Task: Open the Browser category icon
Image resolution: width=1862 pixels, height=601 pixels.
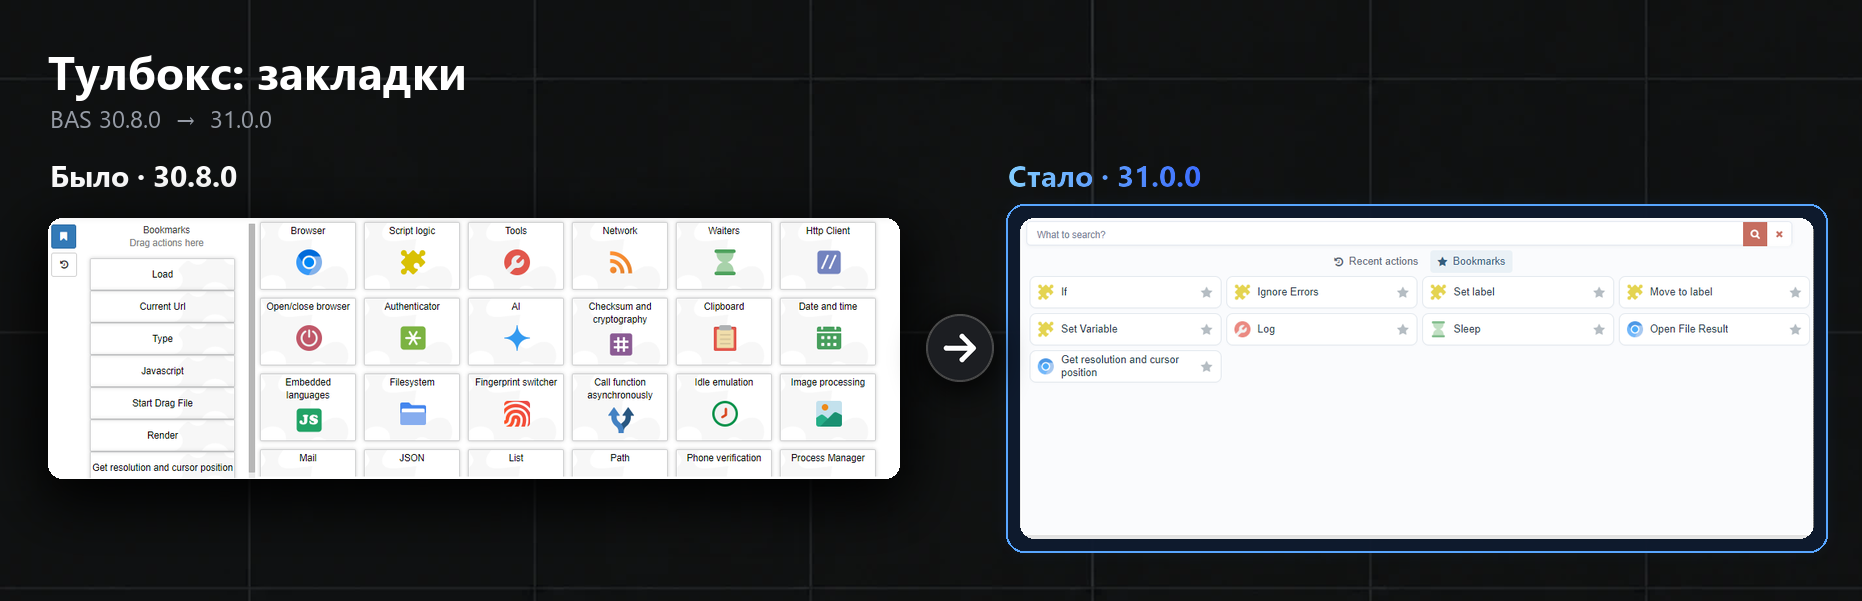Action: click(x=309, y=262)
